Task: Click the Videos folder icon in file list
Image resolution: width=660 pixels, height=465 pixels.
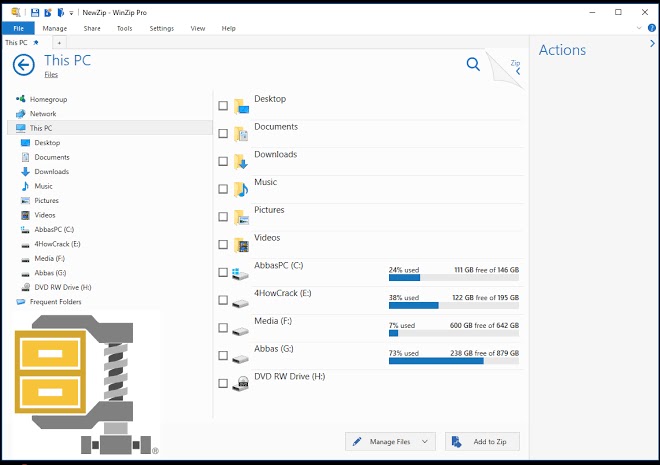Action: click(x=241, y=245)
